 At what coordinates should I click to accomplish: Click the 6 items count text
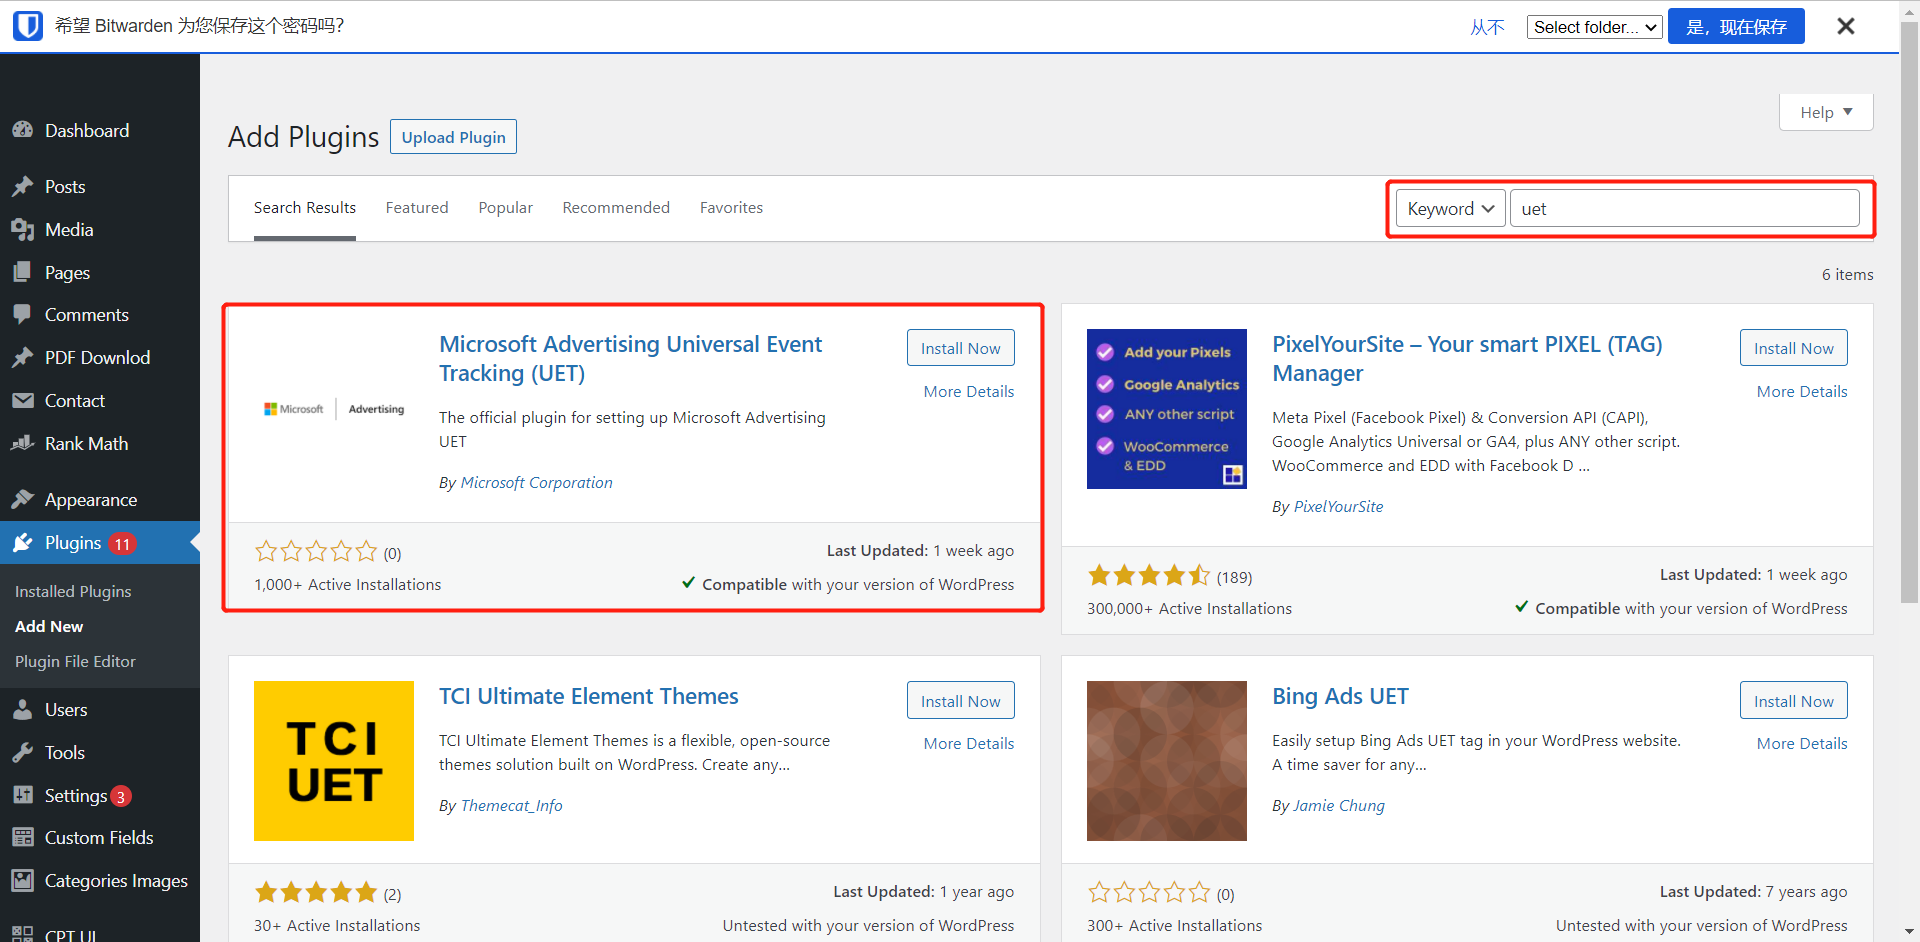[1847, 274]
